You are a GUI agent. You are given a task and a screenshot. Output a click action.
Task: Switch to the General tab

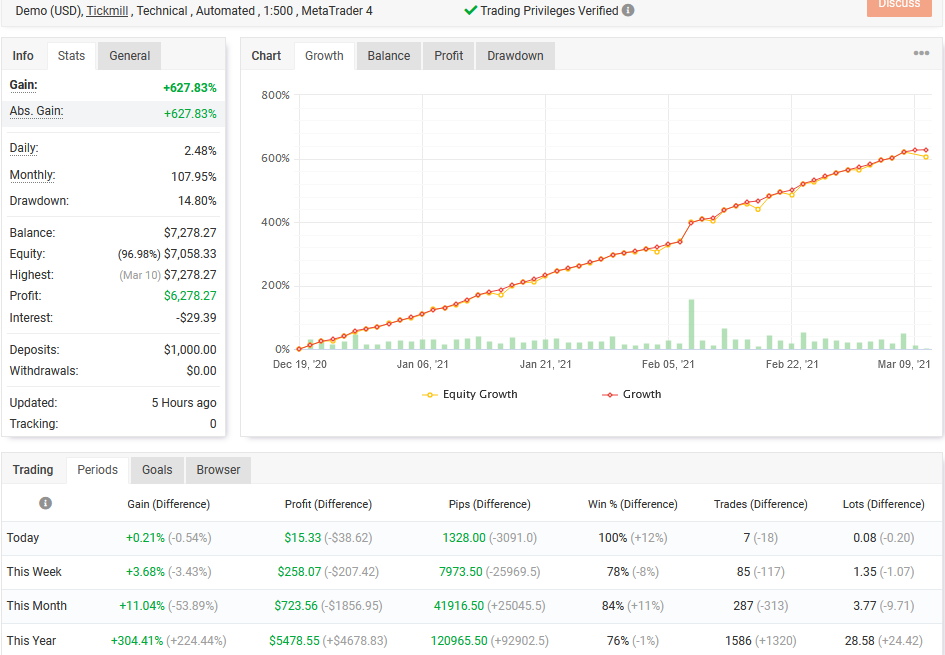pos(130,56)
